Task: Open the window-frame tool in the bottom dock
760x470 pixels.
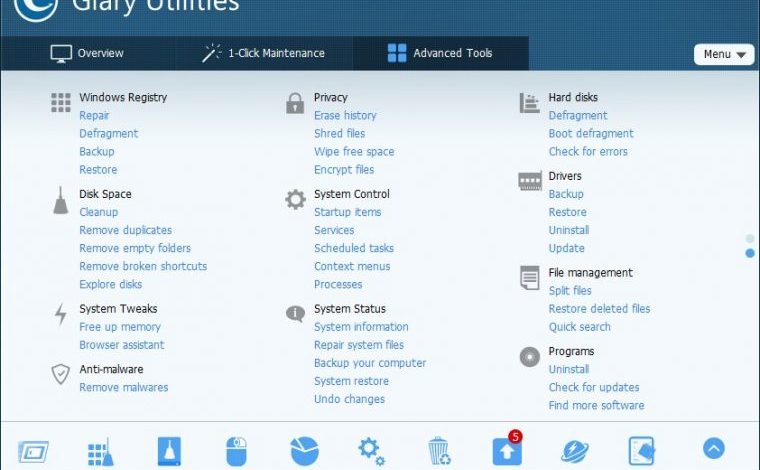Action: click(33, 452)
